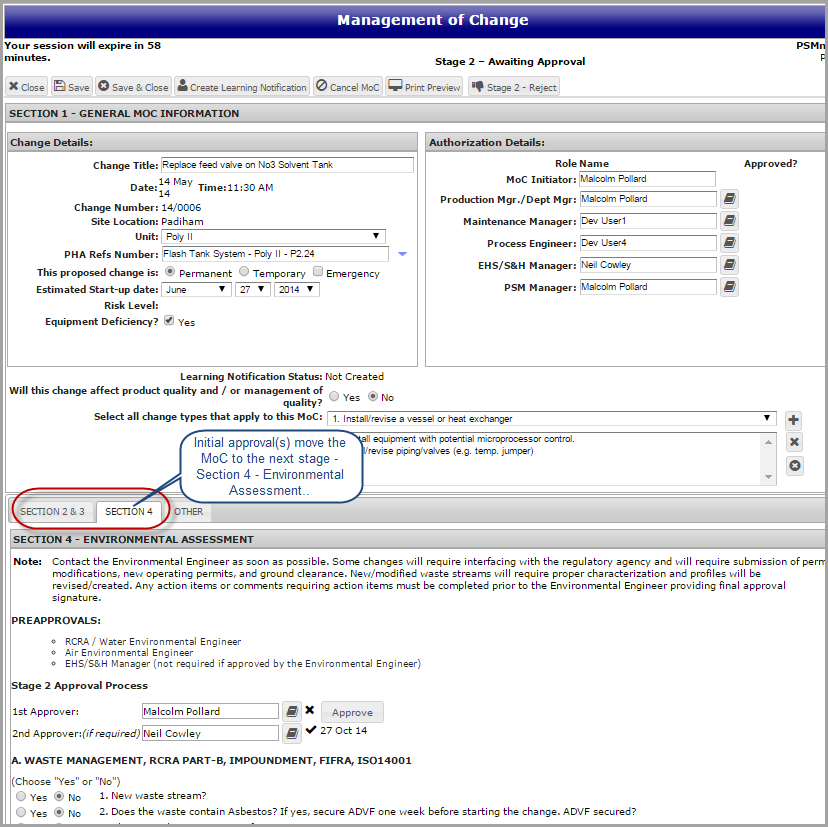This screenshot has height=827, width=828.
Task: Open the Unit dropdown showing Poly II
Action: tap(273, 236)
